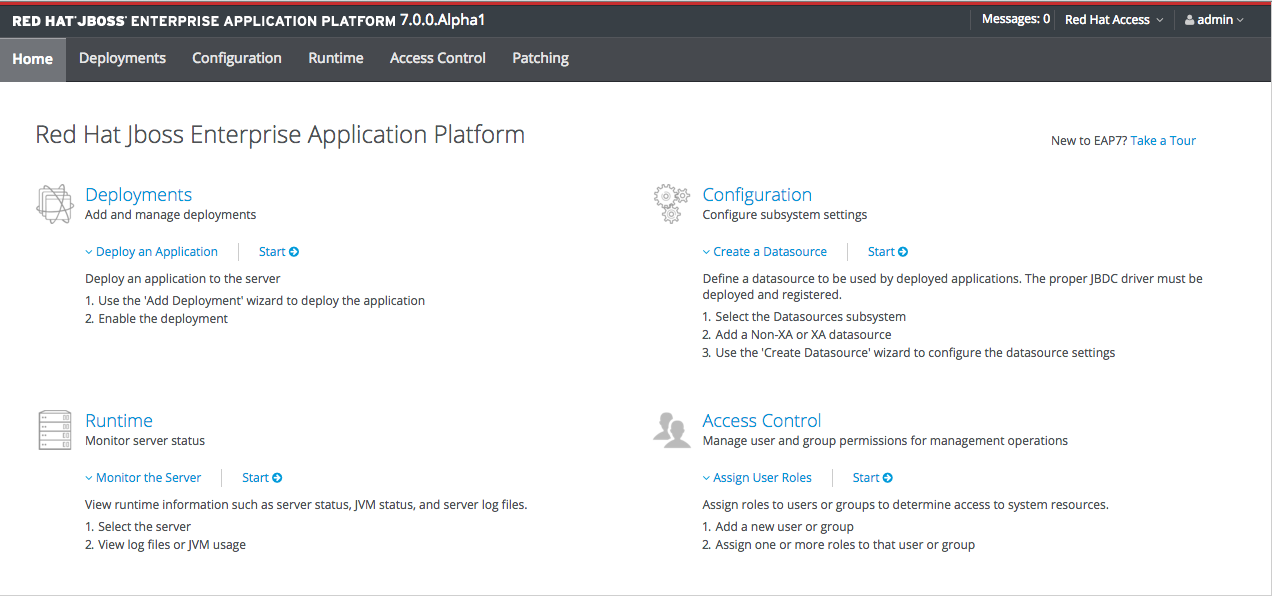Go to the Home tab
Viewport: 1272px width, 596px height.
(33, 59)
